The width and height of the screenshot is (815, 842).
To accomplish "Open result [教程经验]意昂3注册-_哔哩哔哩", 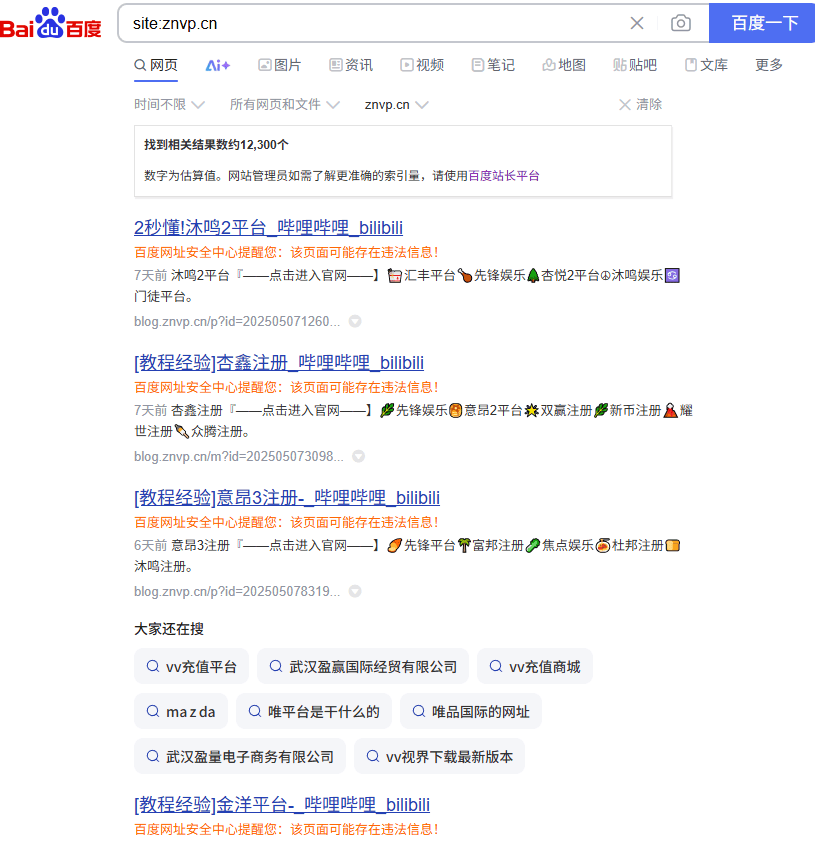I will pyautogui.click(x=287, y=498).
